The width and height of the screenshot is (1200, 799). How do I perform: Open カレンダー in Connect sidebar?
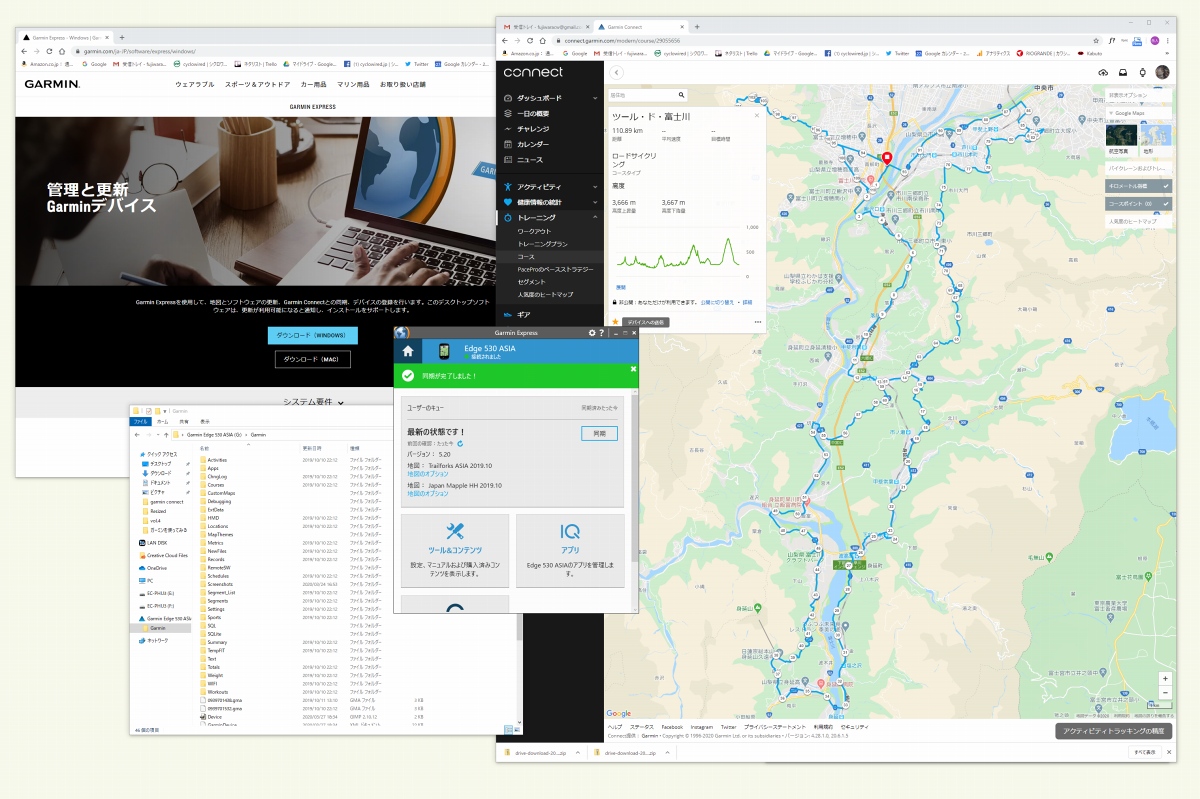tap(533, 144)
